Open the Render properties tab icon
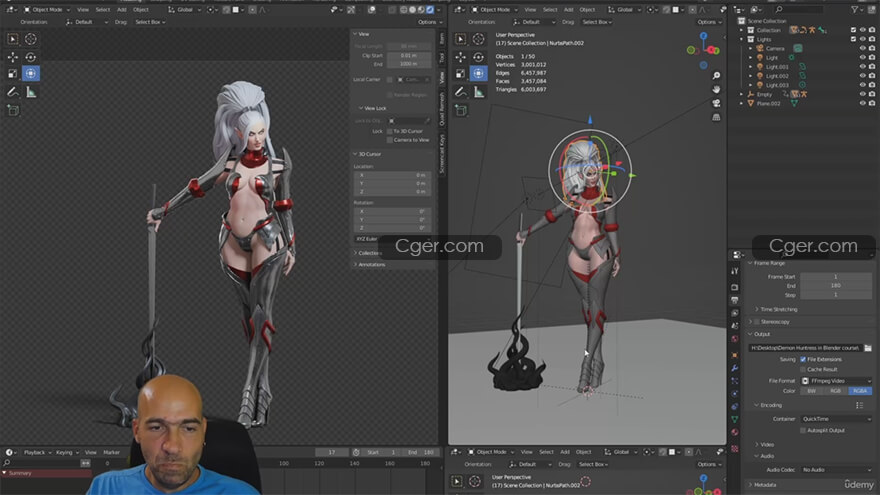 tap(735, 287)
